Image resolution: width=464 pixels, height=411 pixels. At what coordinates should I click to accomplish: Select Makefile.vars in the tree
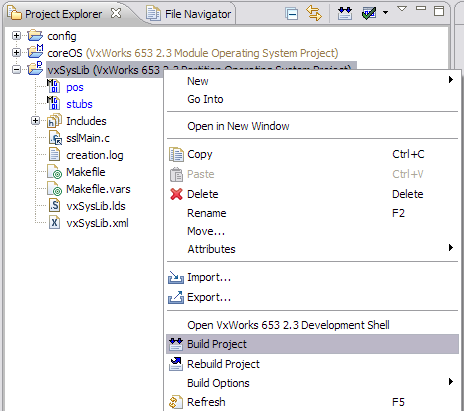[98, 189]
